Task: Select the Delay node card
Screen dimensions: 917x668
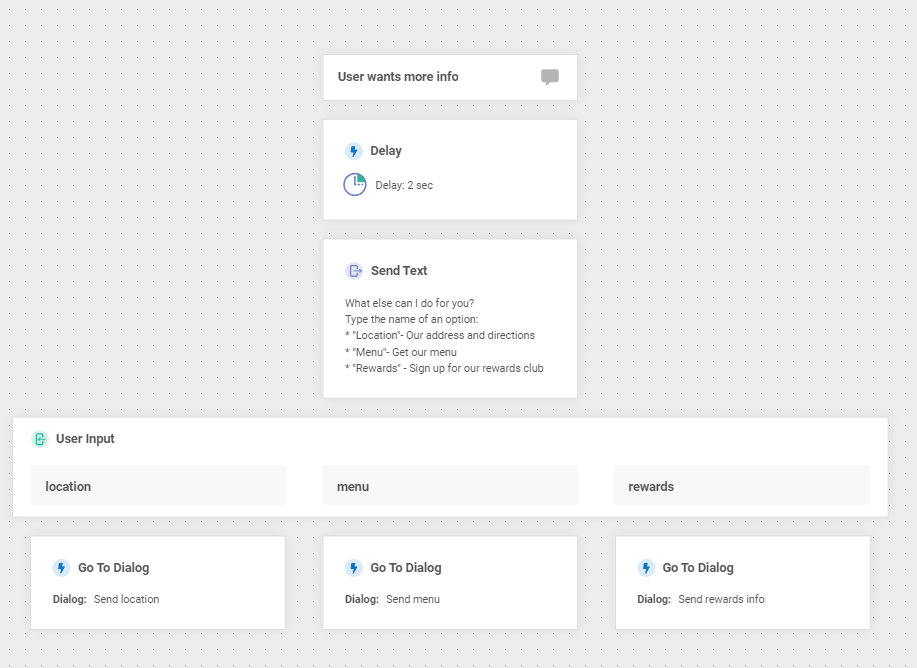Action: [x=450, y=168]
